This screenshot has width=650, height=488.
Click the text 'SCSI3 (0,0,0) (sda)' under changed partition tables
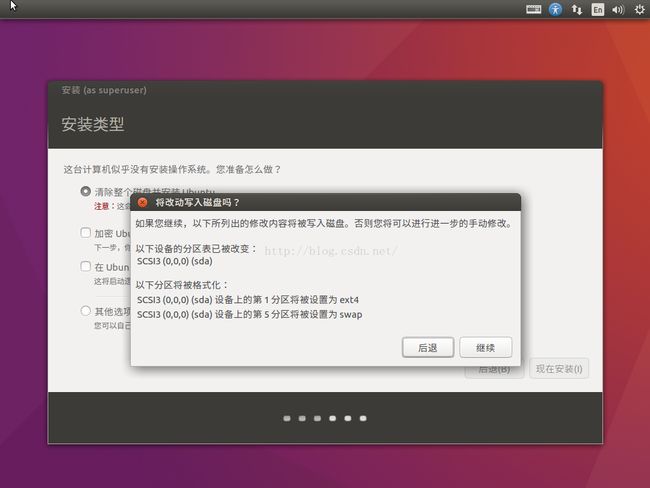[x=175, y=261]
